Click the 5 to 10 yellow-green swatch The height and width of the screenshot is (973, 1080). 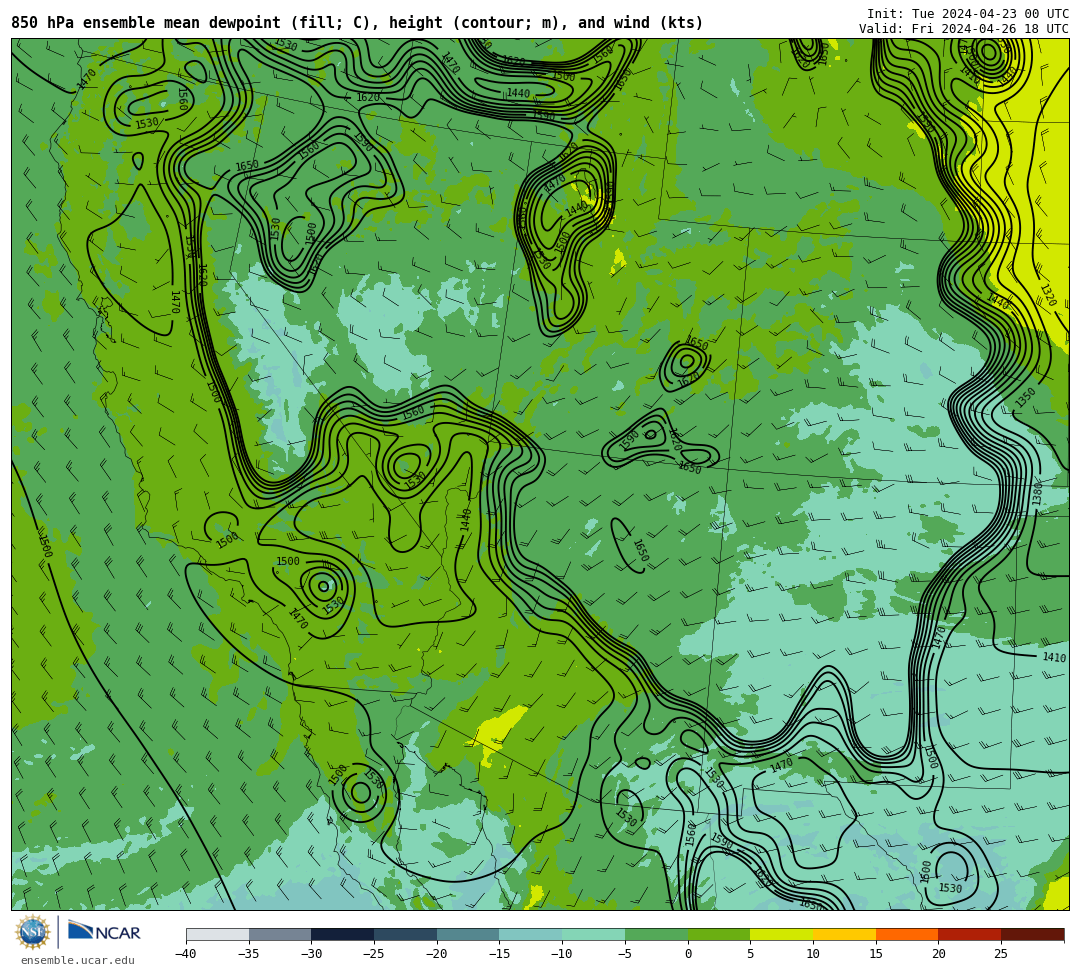(782, 934)
